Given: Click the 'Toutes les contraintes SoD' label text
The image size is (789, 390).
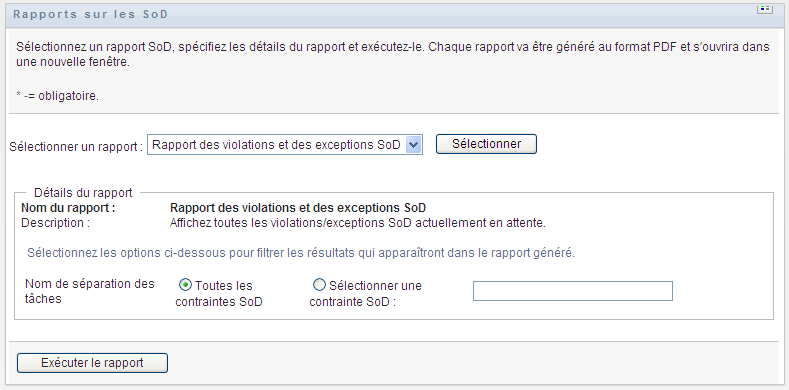Looking at the screenshot, I should (x=219, y=294).
